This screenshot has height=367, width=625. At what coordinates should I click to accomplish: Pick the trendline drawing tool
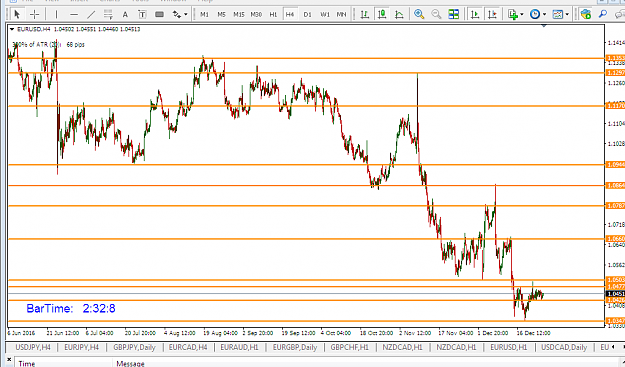tap(91, 14)
